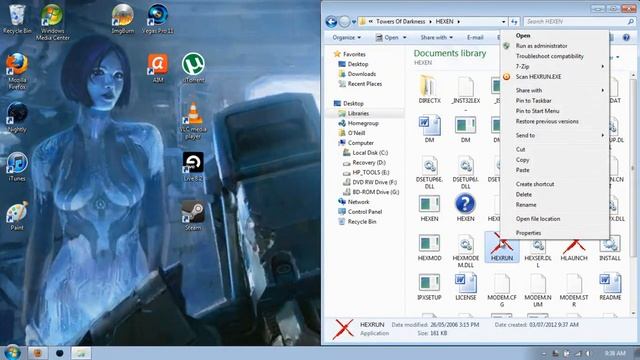
Task: Select the DIRECTX folder in HEXEN
Action: pyautogui.click(x=429, y=89)
